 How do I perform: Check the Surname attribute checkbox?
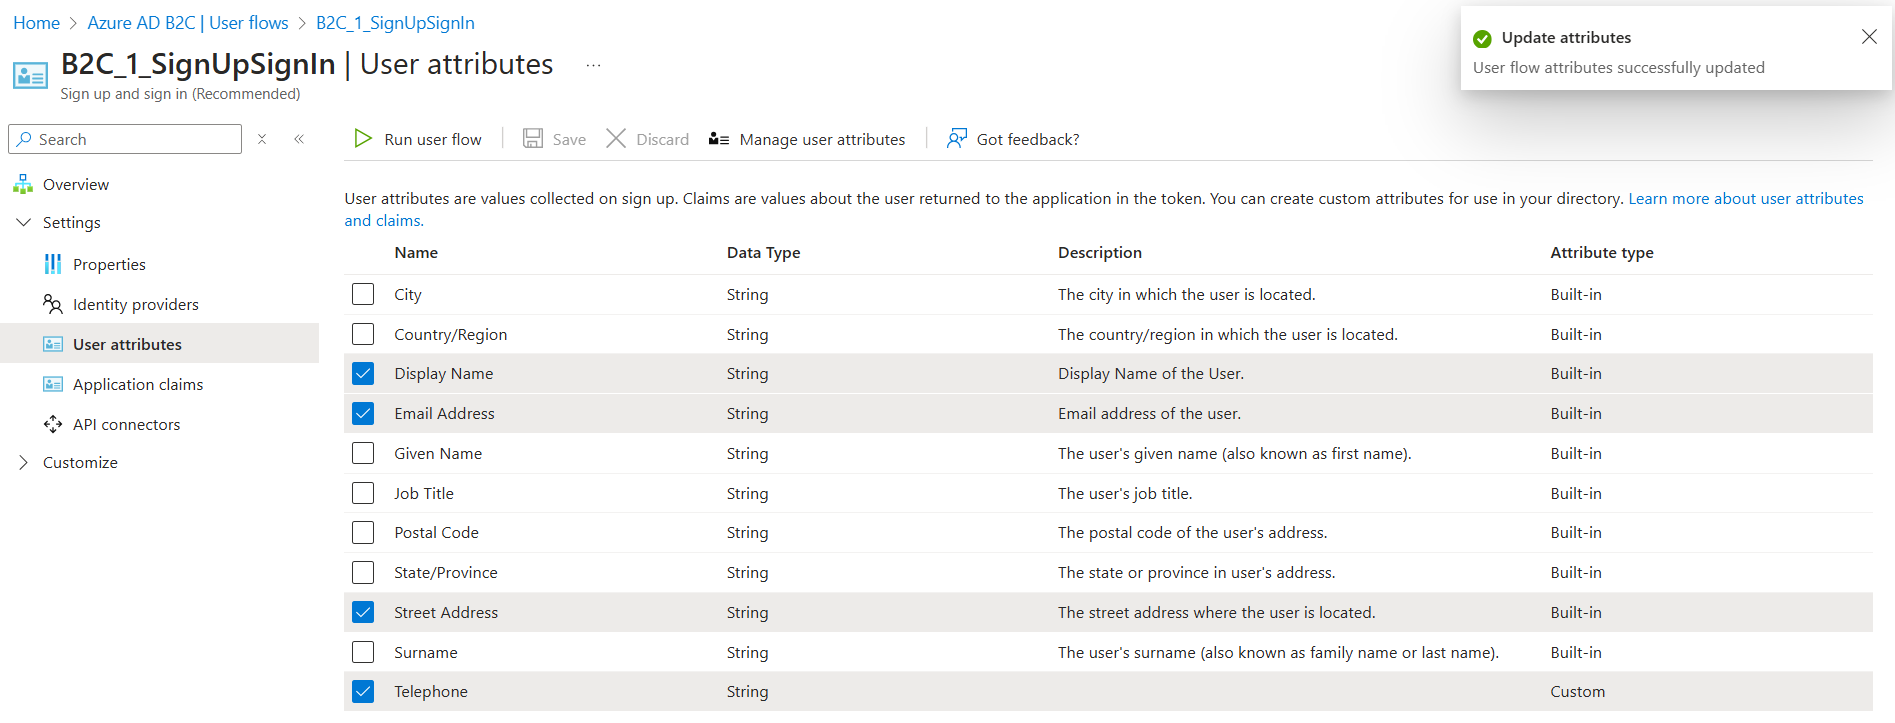(363, 652)
